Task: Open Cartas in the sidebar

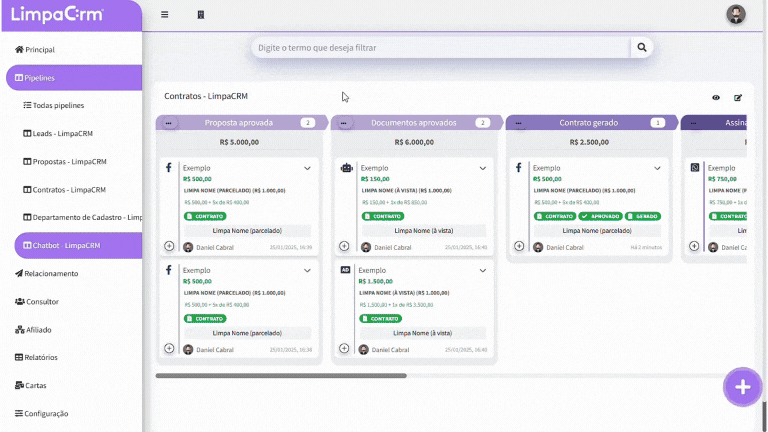Action: 30,385
